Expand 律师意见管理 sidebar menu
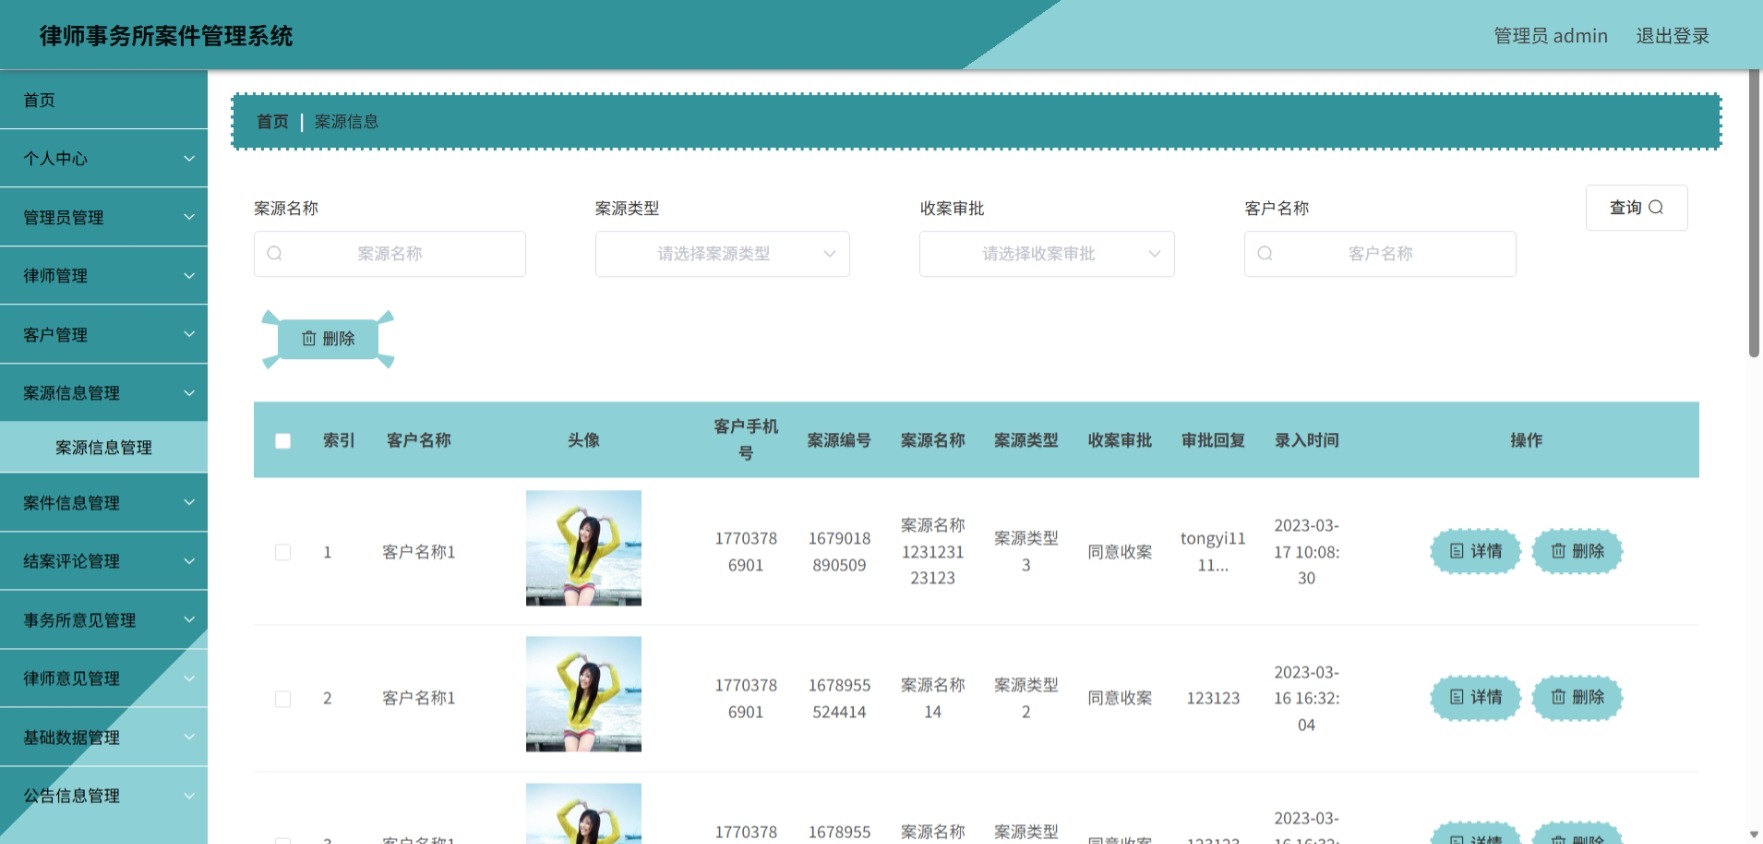 [x=104, y=678]
